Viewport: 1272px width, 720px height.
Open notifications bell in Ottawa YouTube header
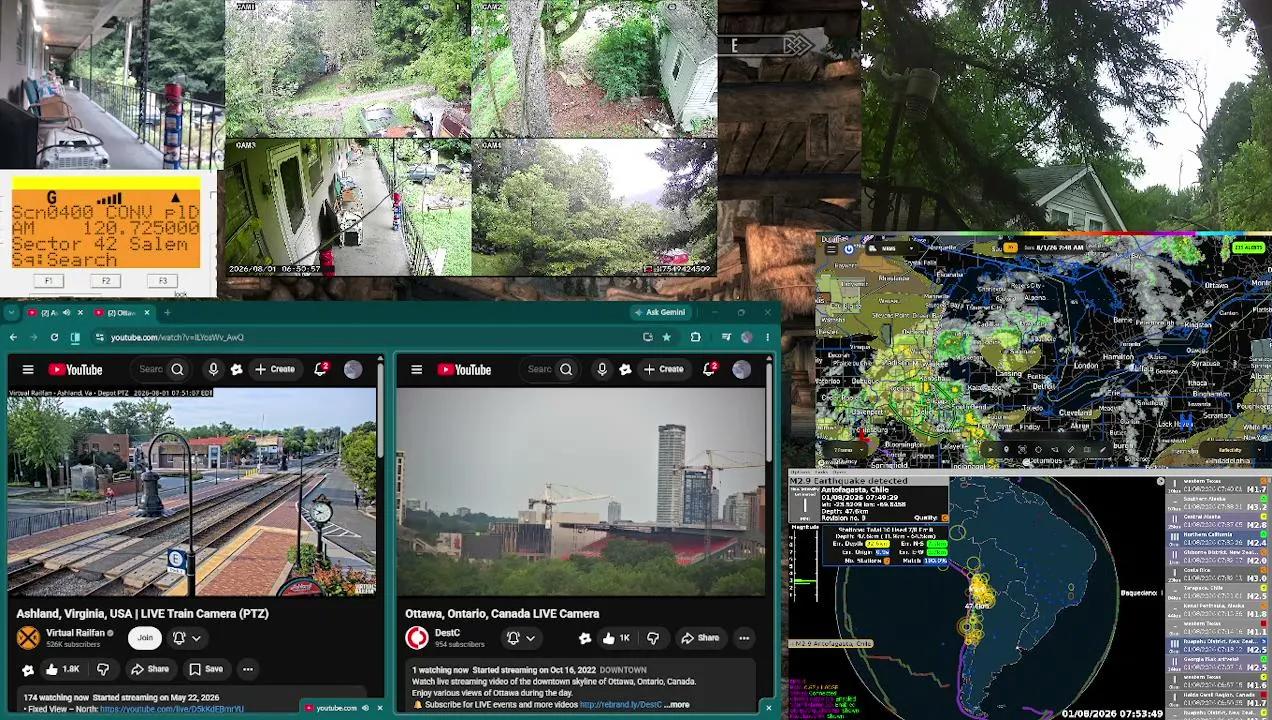[709, 370]
